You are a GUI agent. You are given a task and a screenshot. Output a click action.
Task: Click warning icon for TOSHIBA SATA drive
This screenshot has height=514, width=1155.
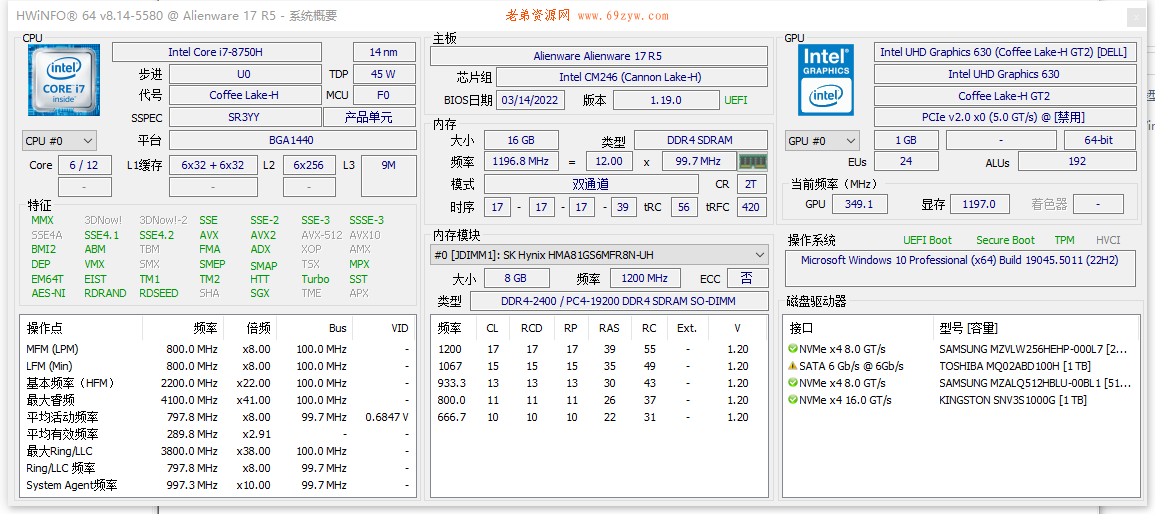pos(793,366)
